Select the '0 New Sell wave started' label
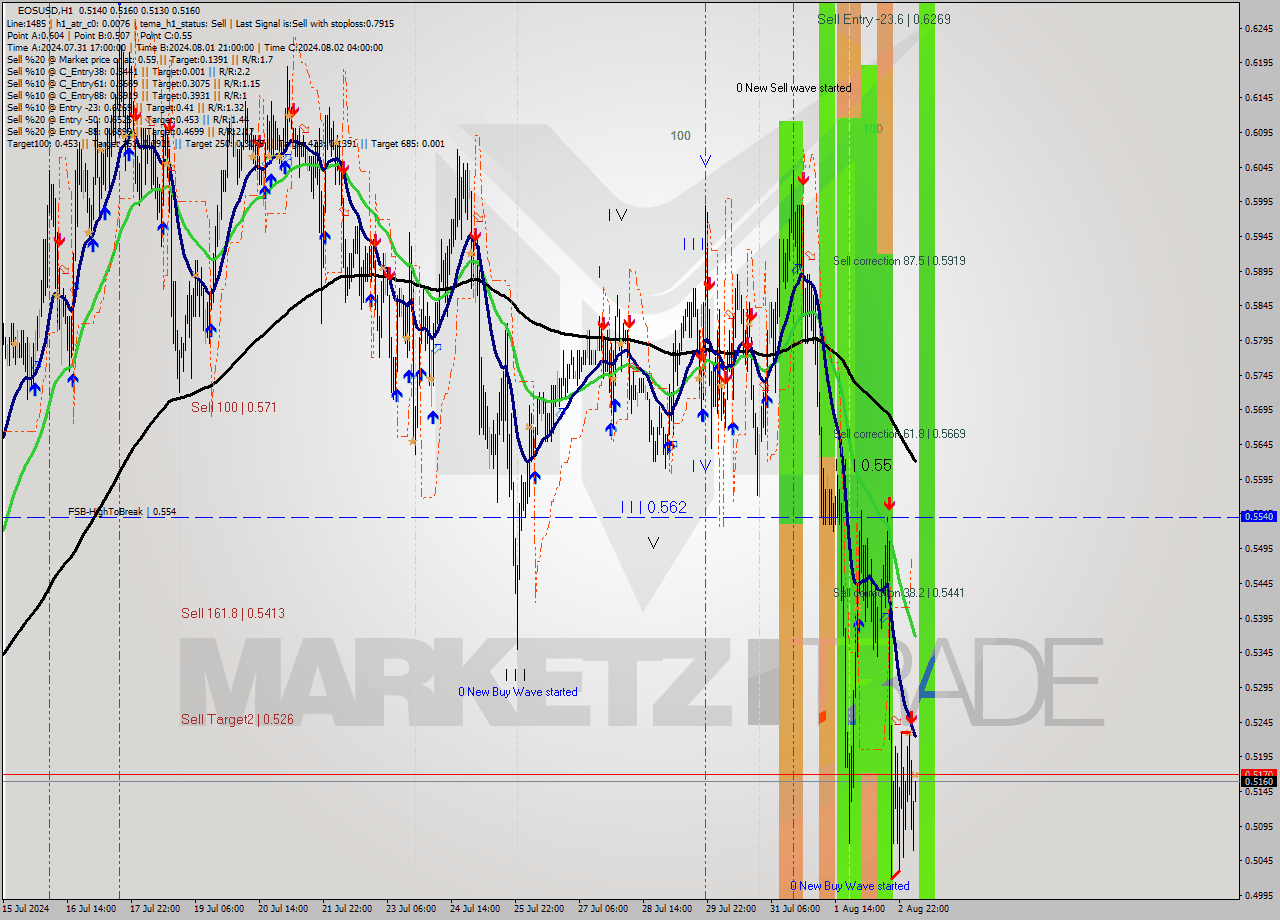 click(x=794, y=88)
